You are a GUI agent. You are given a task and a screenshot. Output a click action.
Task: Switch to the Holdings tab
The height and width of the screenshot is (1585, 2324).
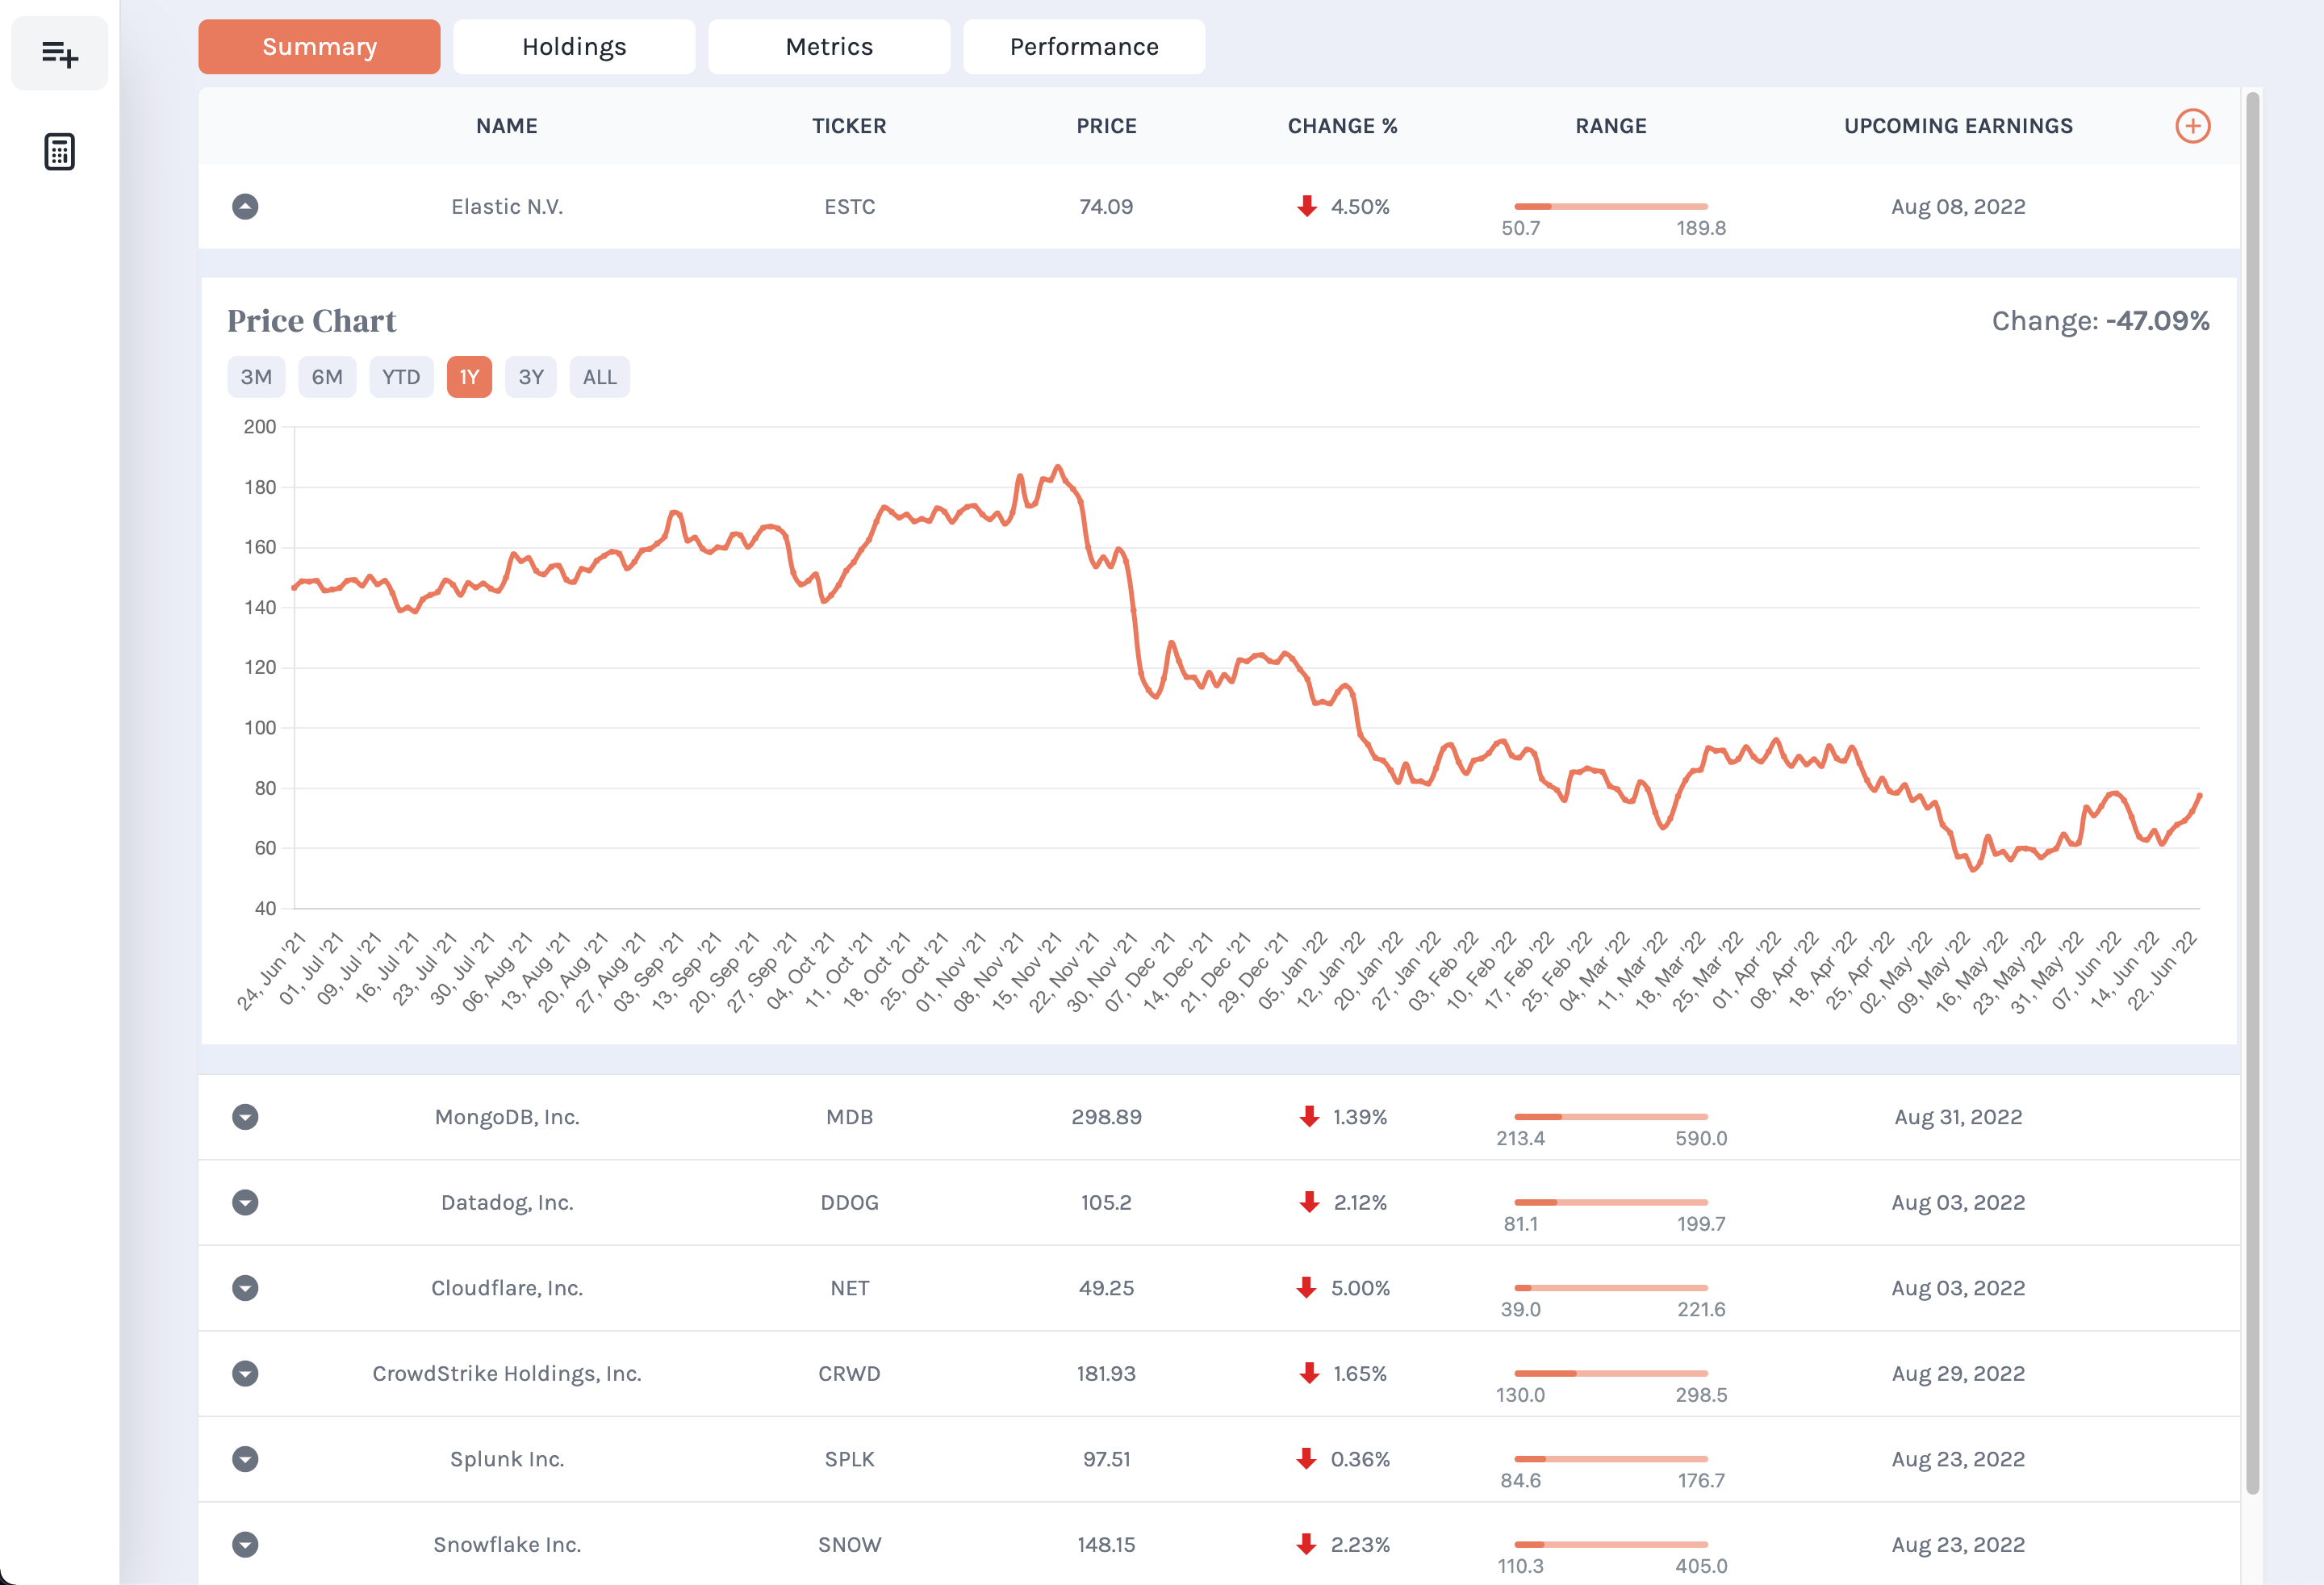574,47
